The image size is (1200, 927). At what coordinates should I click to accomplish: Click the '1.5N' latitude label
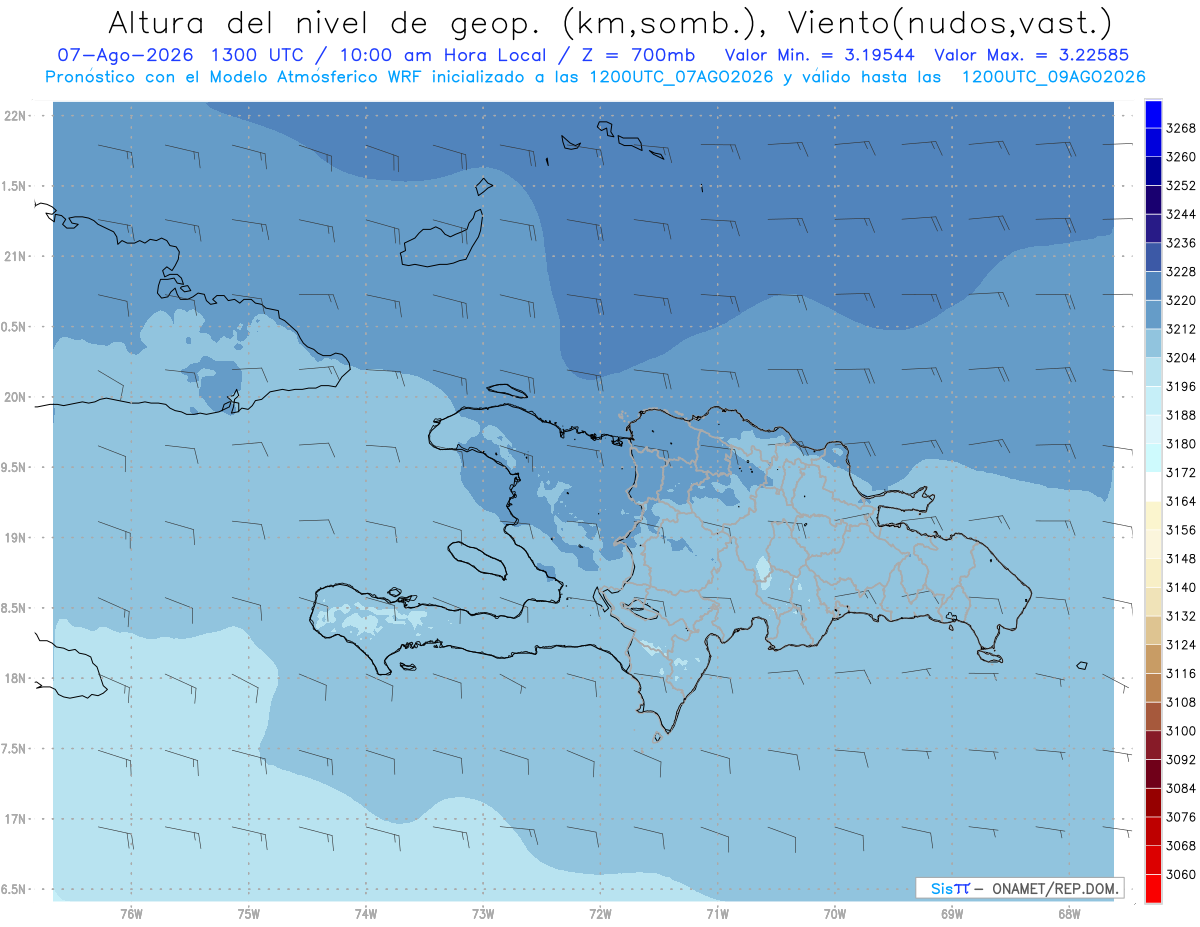[15, 186]
